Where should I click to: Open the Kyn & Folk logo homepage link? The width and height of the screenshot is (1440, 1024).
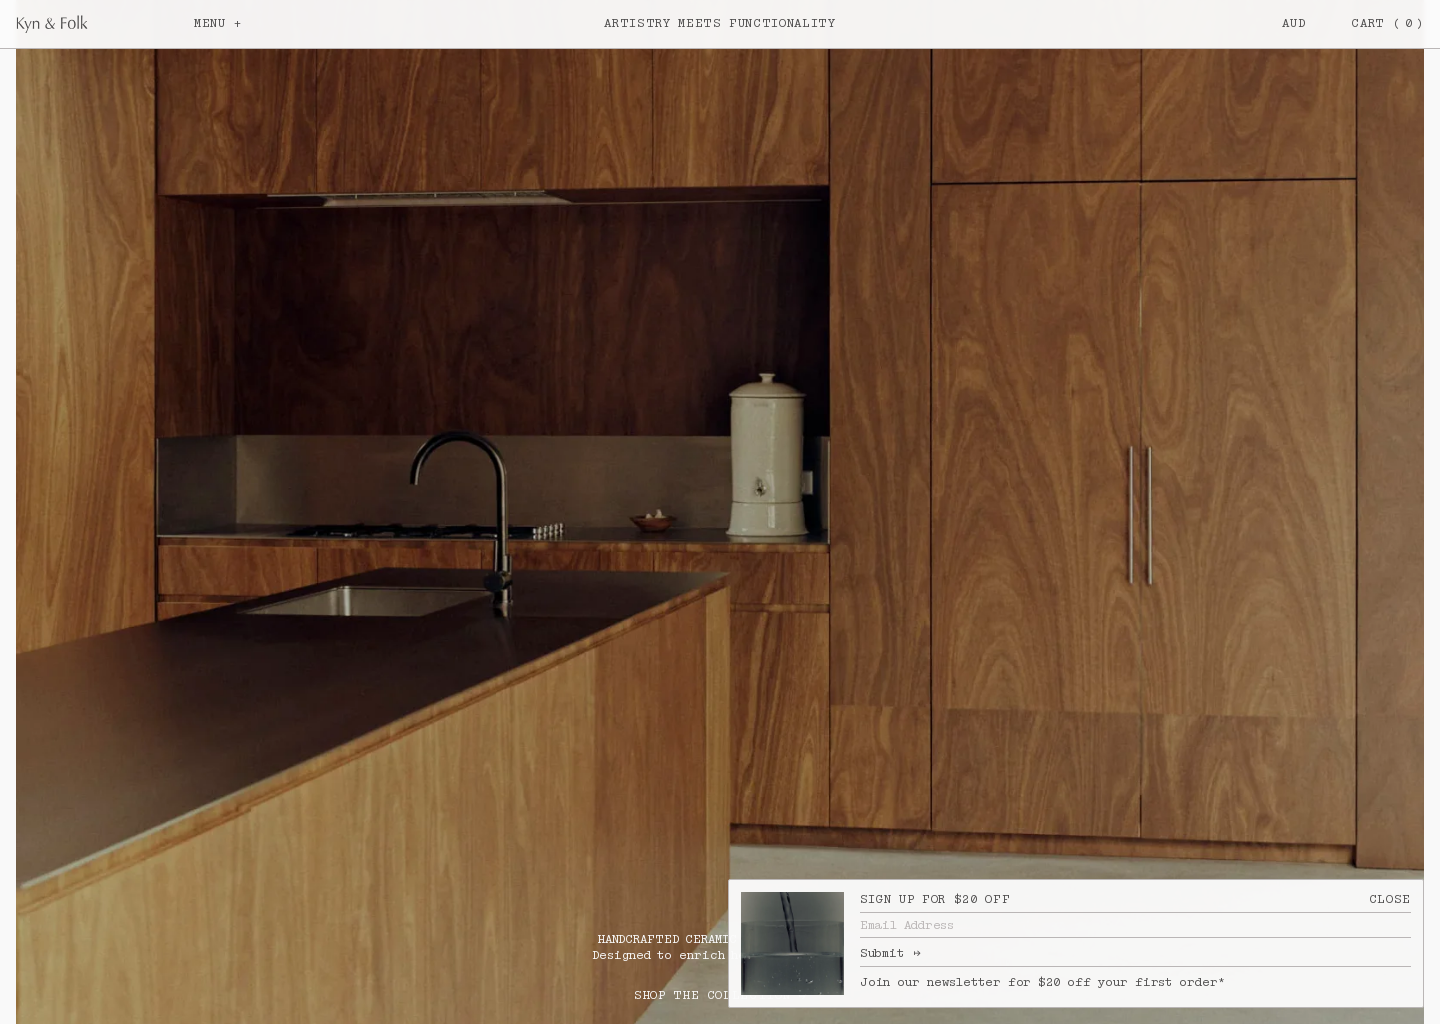pos(52,23)
